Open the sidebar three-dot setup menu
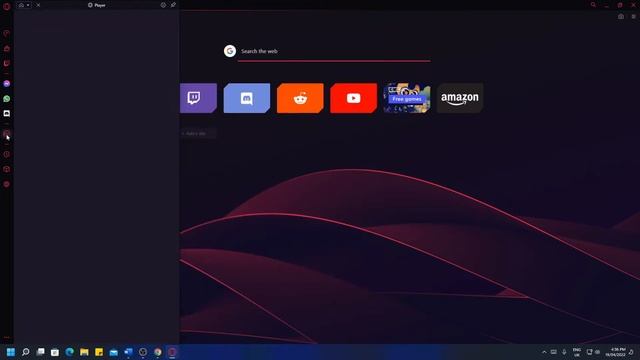This screenshot has width=640, height=360. (x=7, y=338)
